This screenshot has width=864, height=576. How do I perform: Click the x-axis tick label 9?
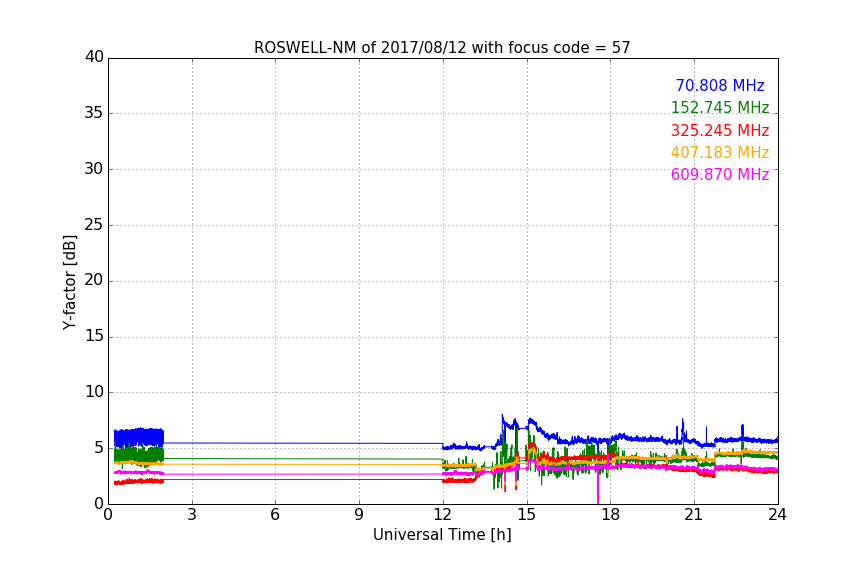pyautogui.click(x=359, y=515)
